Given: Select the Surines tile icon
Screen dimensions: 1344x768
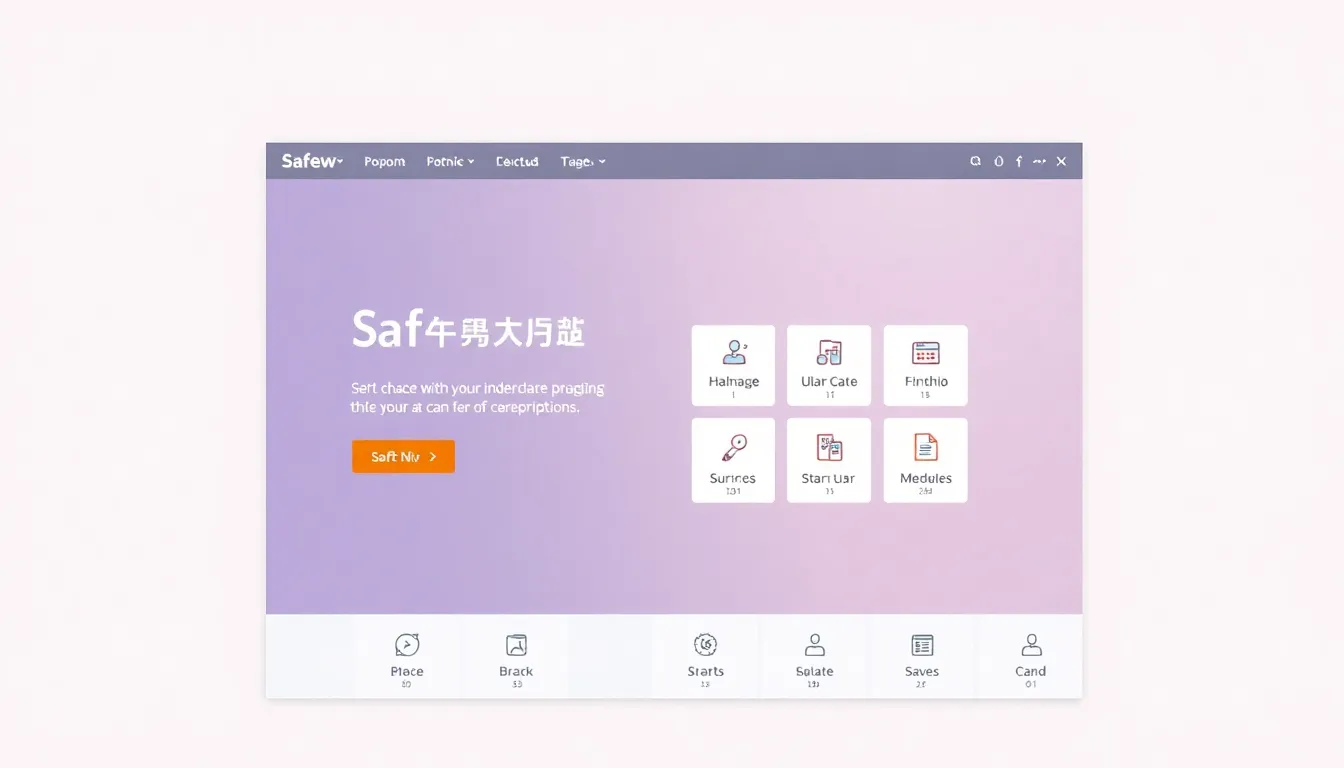Looking at the screenshot, I should click(x=734, y=448).
